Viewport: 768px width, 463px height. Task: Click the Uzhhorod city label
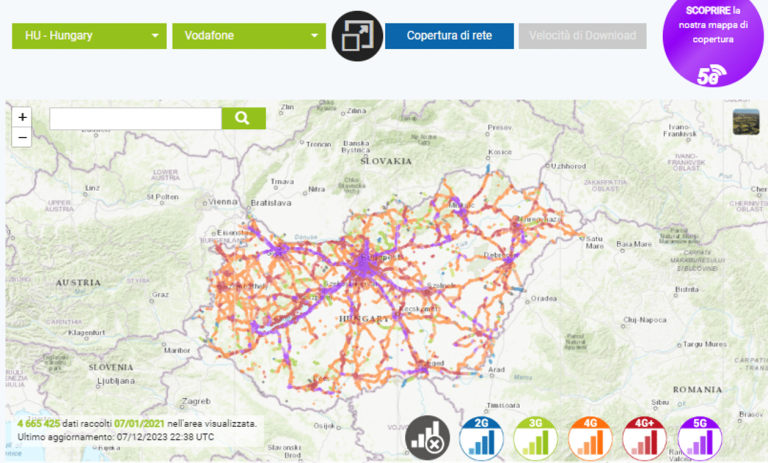(568, 166)
